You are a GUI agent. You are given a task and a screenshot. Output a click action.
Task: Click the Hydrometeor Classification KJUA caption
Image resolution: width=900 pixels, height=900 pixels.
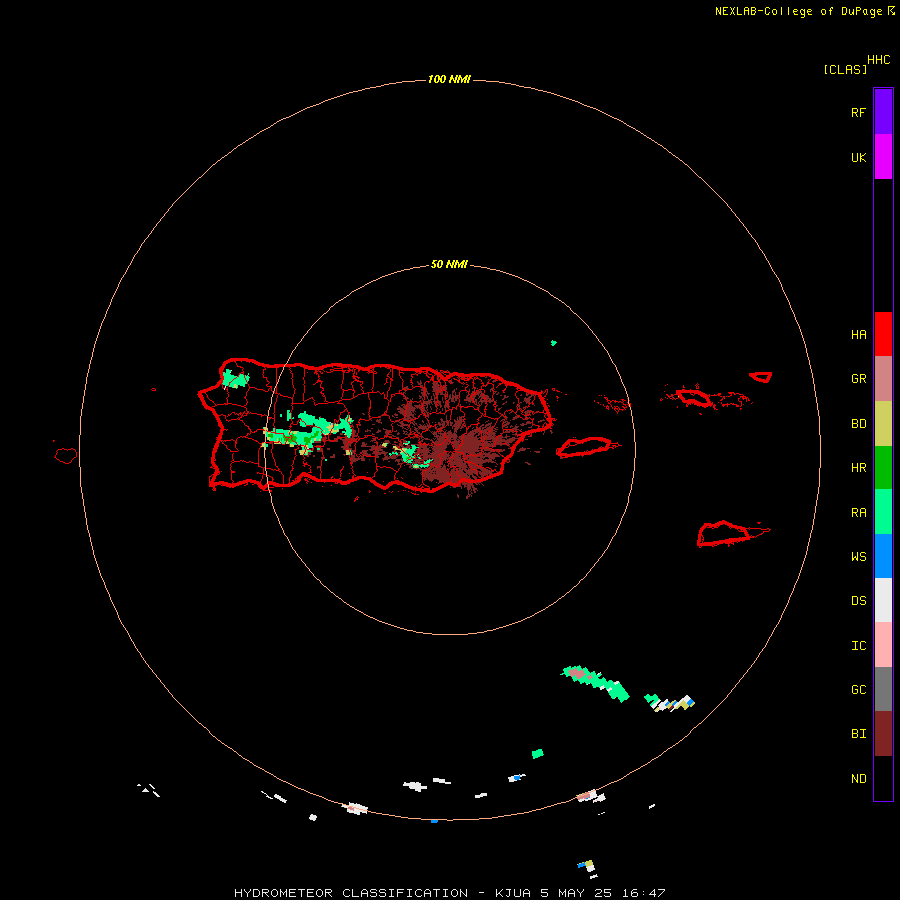pyautogui.click(x=449, y=893)
